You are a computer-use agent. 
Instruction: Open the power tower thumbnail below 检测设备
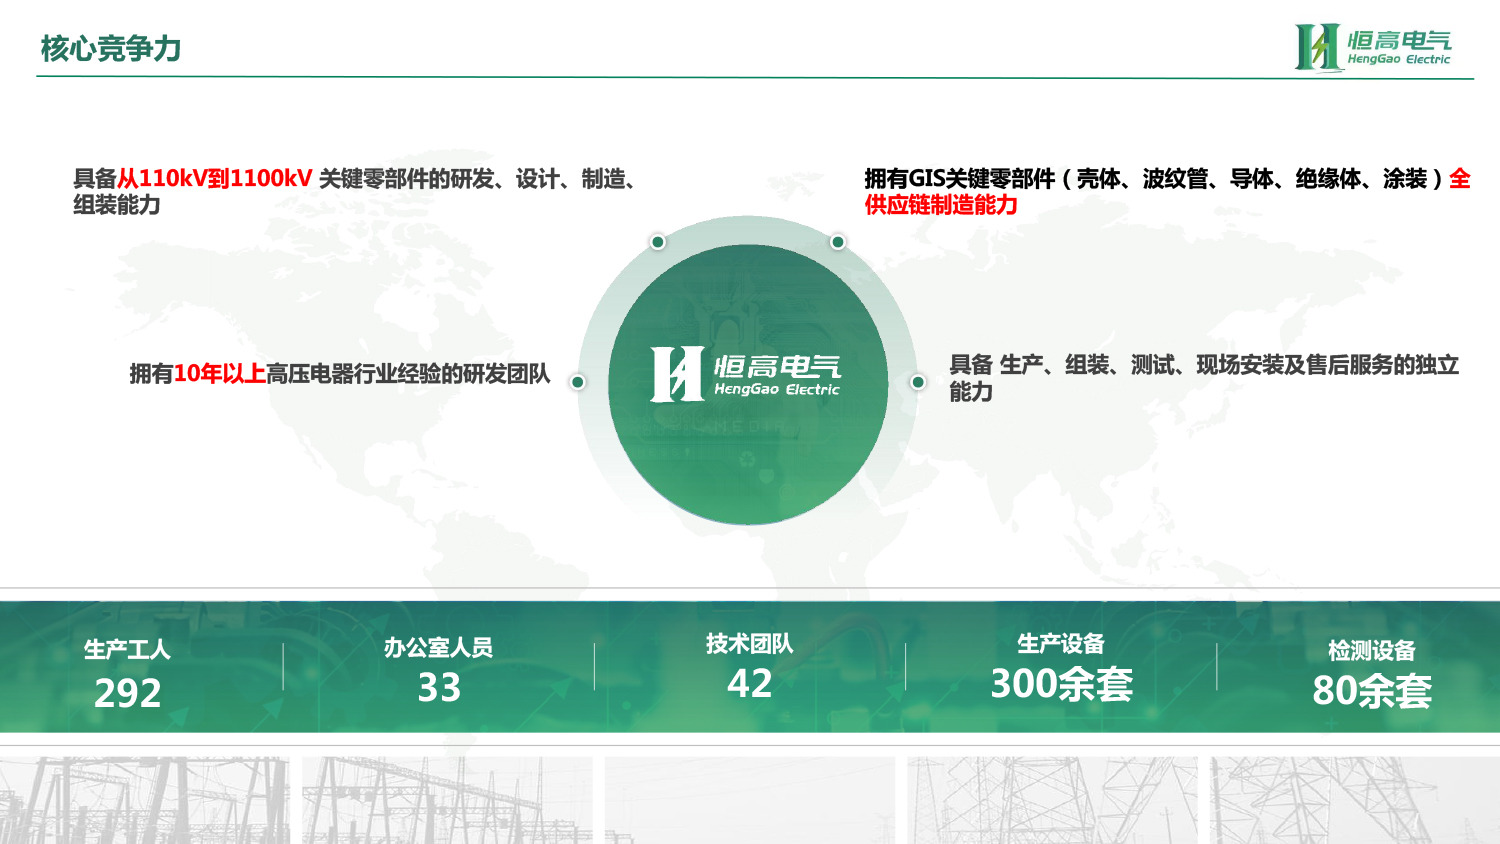(1353, 800)
